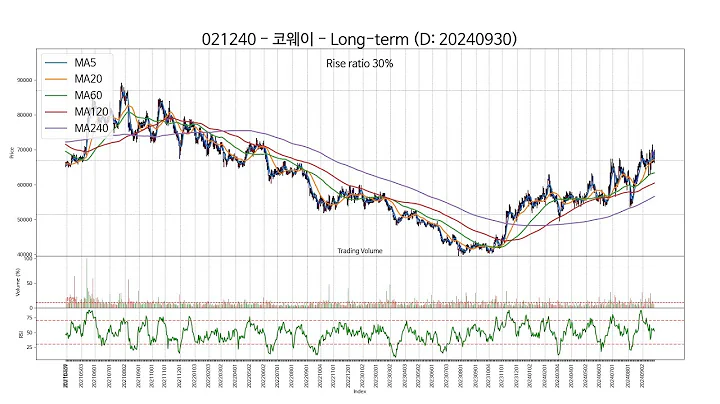Screen dimensions: 720x404
Task: Click the green MA60 legend line swatch
Action: [x=56, y=95]
